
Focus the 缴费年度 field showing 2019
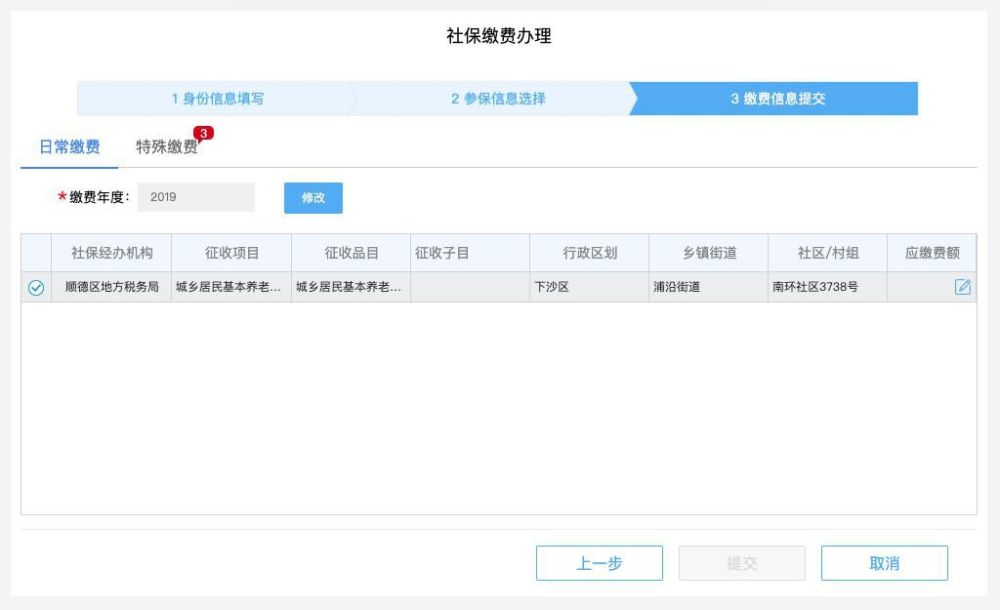pyautogui.click(x=196, y=197)
